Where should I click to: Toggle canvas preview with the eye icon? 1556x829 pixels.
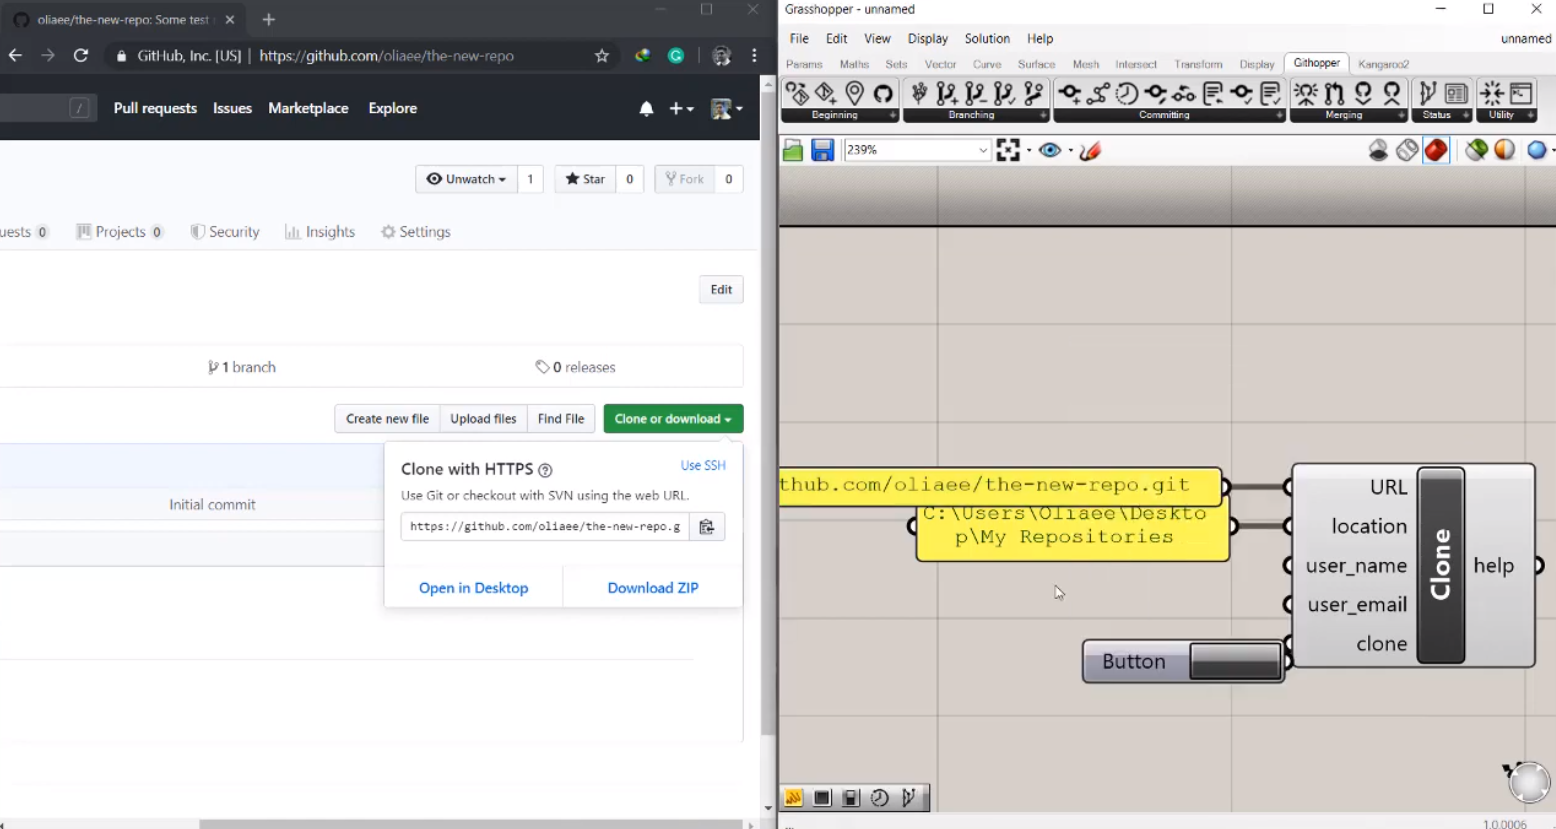(1049, 150)
